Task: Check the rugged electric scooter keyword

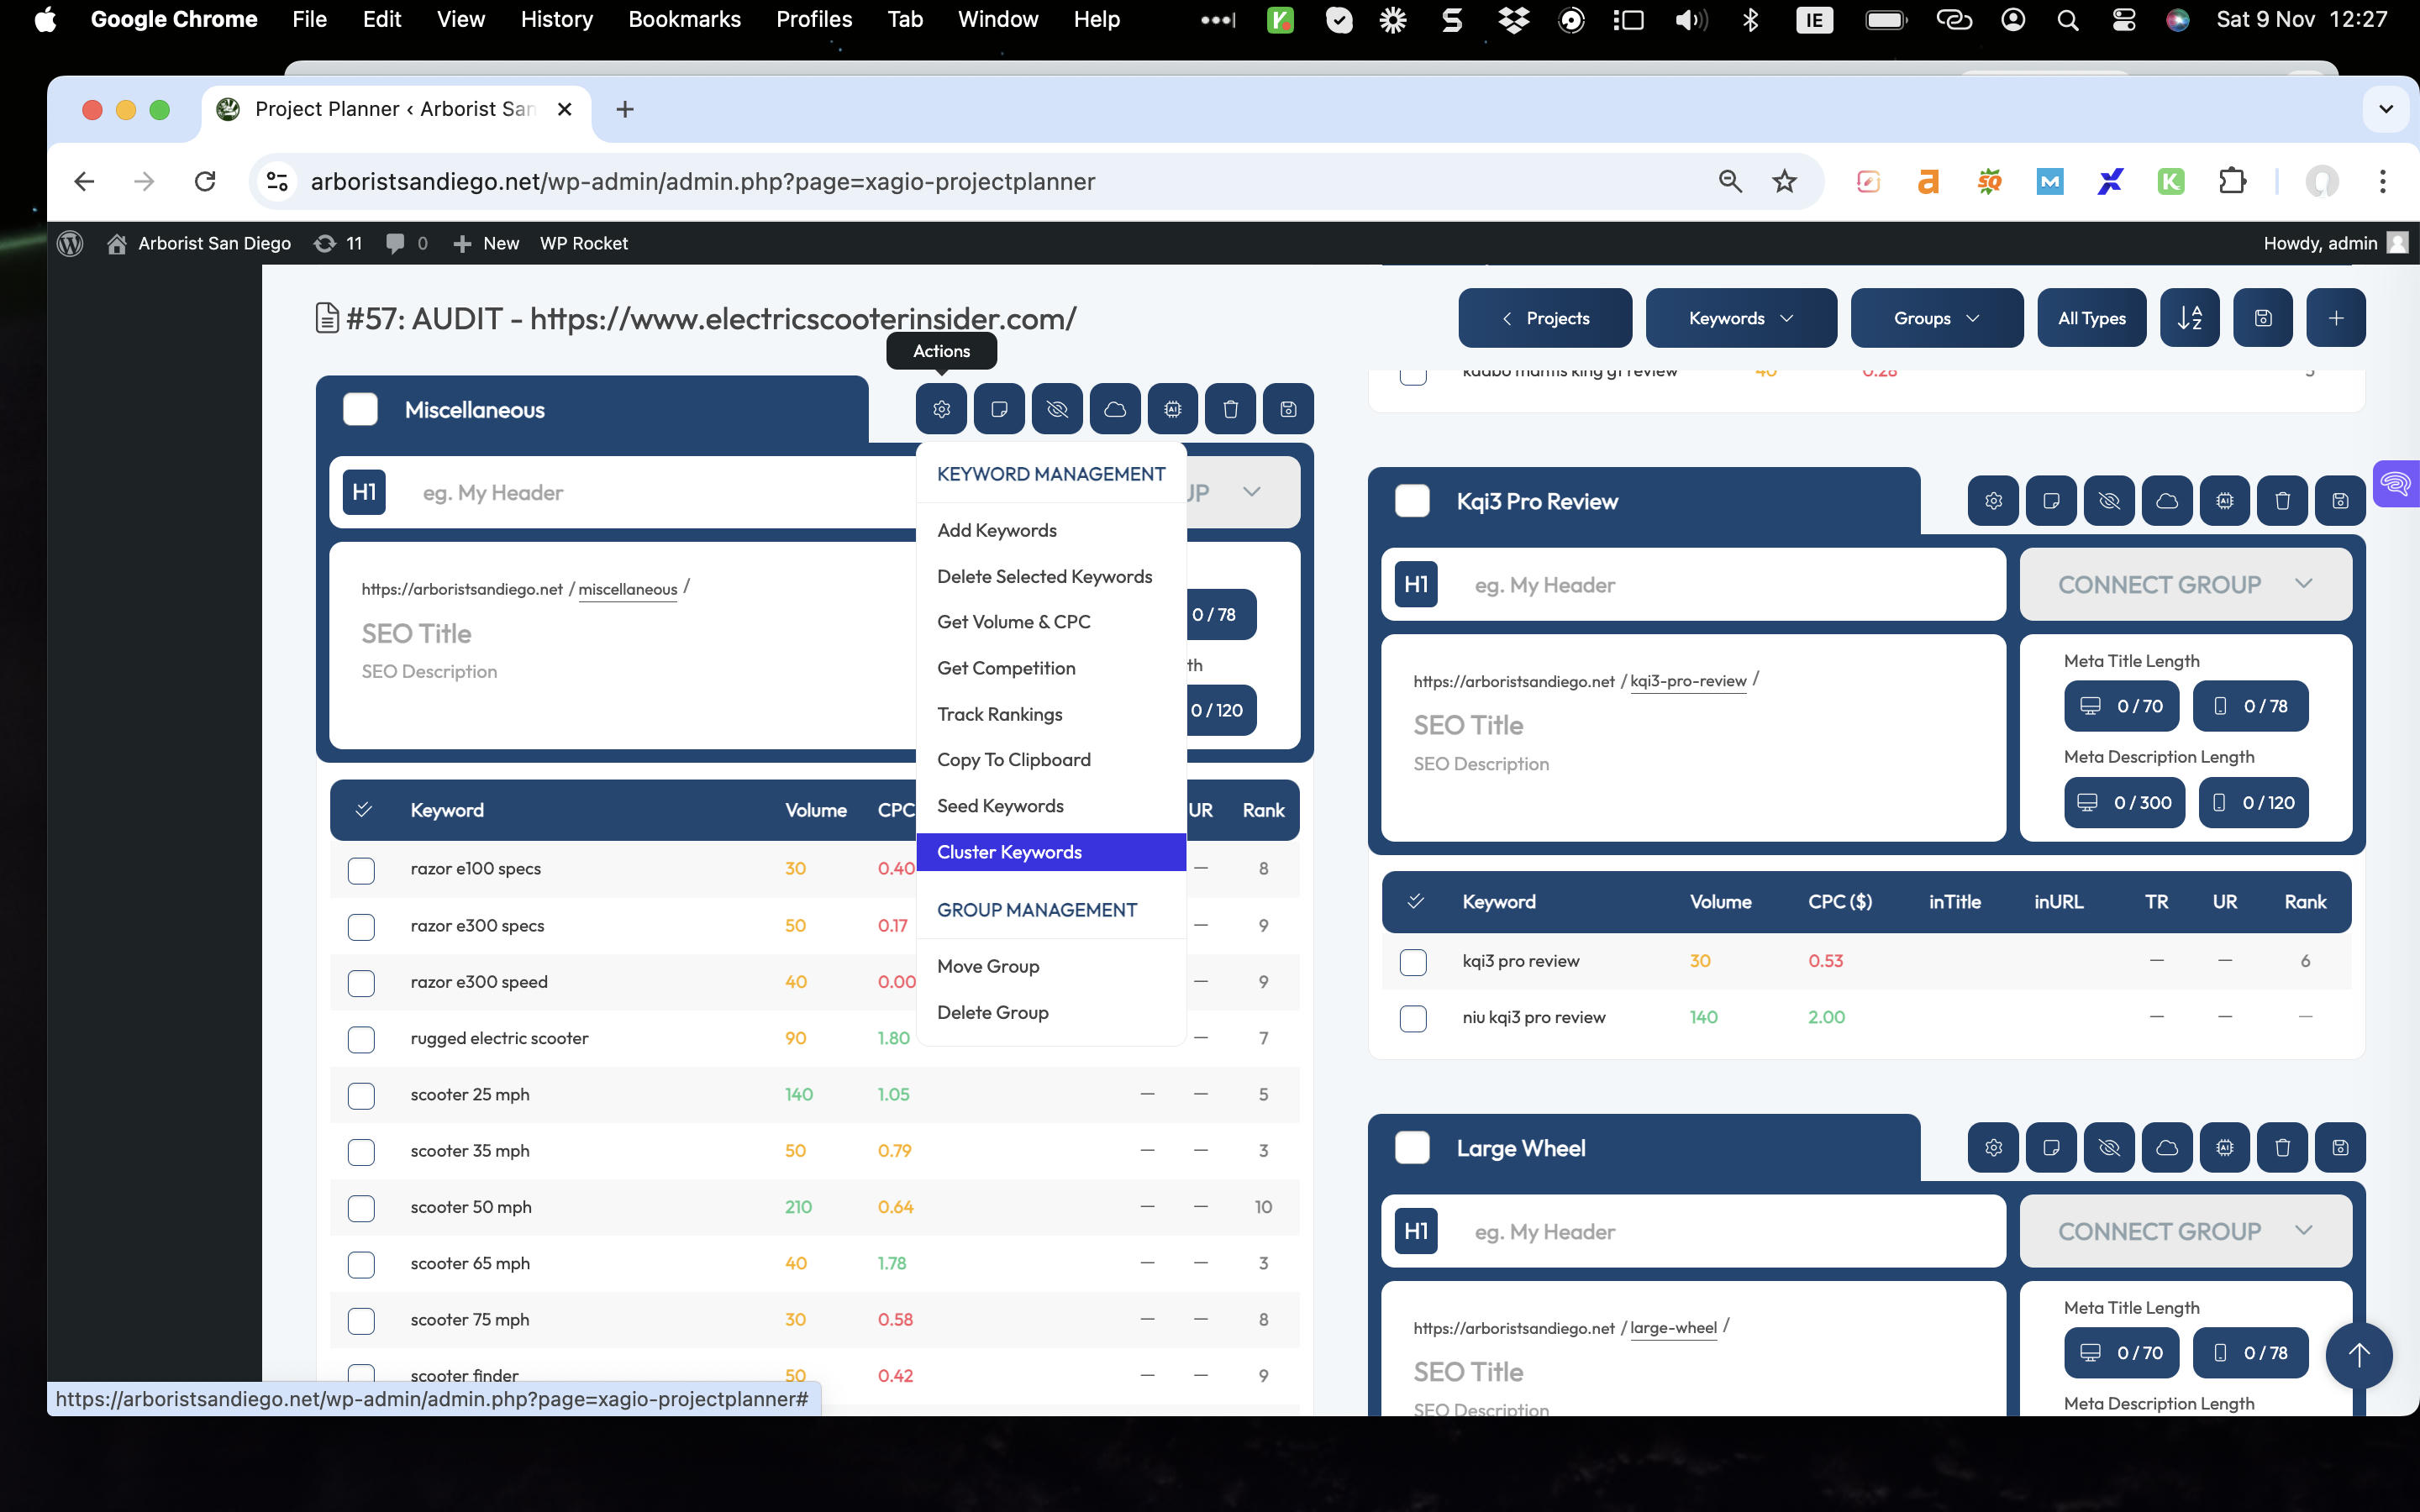Action: tap(361, 1040)
